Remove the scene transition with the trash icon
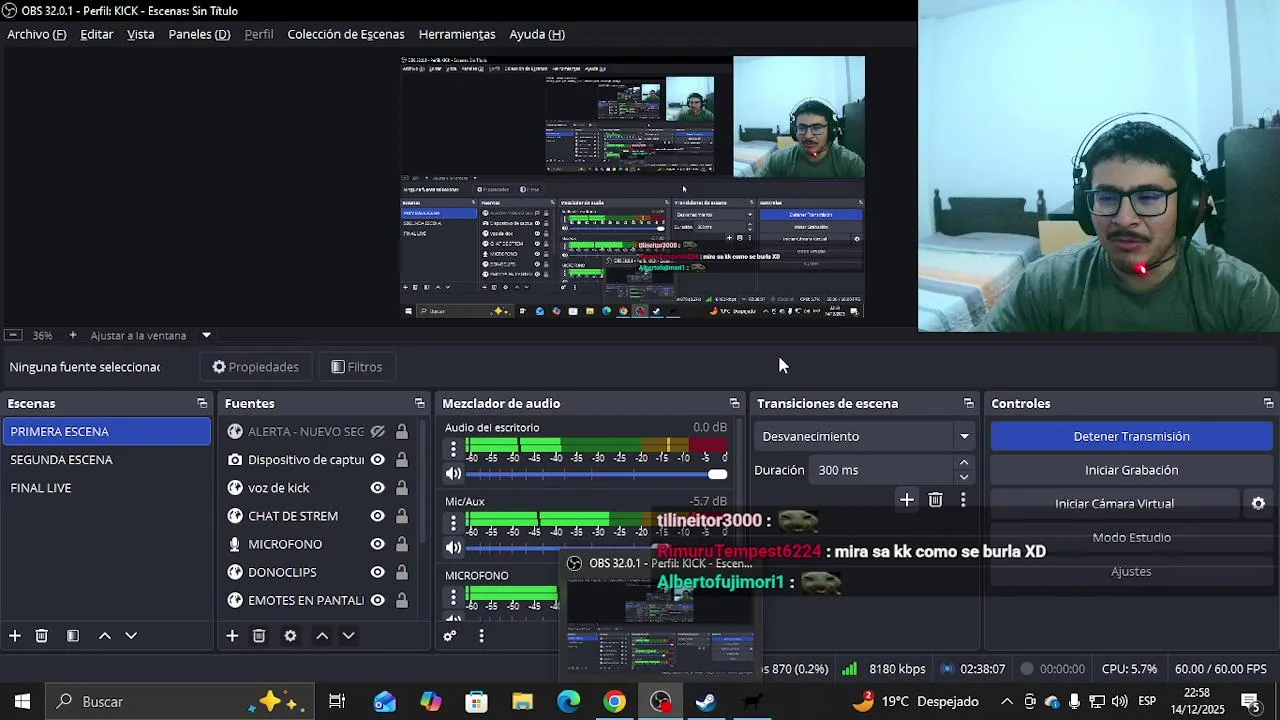This screenshot has height=720, width=1280. pyautogui.click(x=935, y=500)
